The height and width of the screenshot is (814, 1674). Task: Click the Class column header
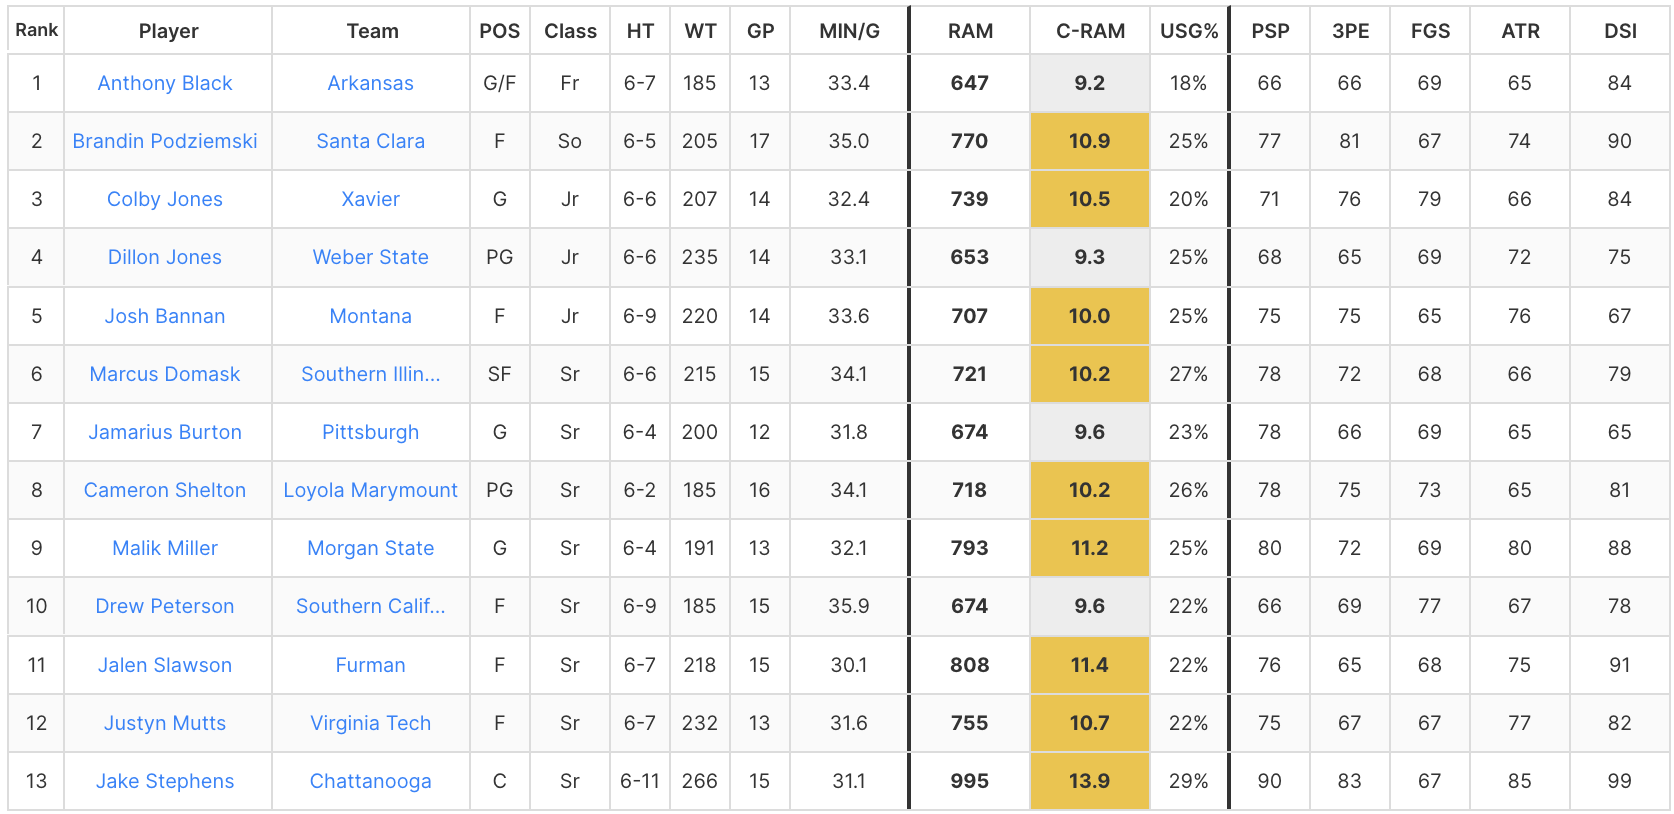570,31
